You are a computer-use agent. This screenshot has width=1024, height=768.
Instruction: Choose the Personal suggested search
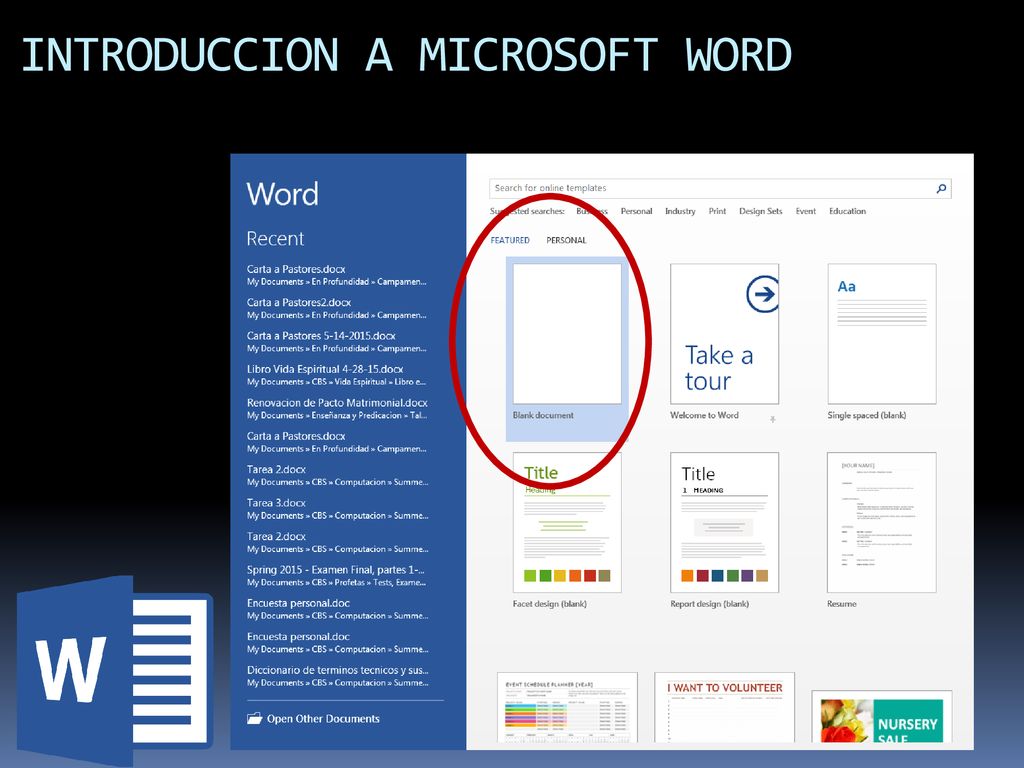point(636,211)
